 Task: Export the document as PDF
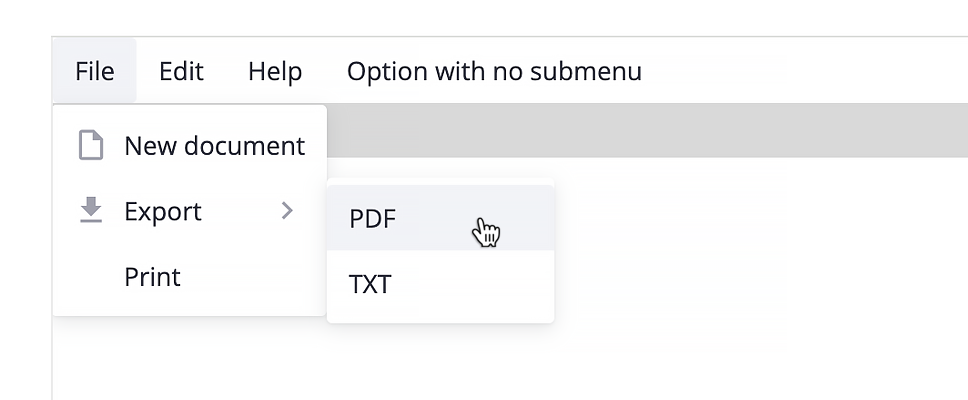[440, 218]
